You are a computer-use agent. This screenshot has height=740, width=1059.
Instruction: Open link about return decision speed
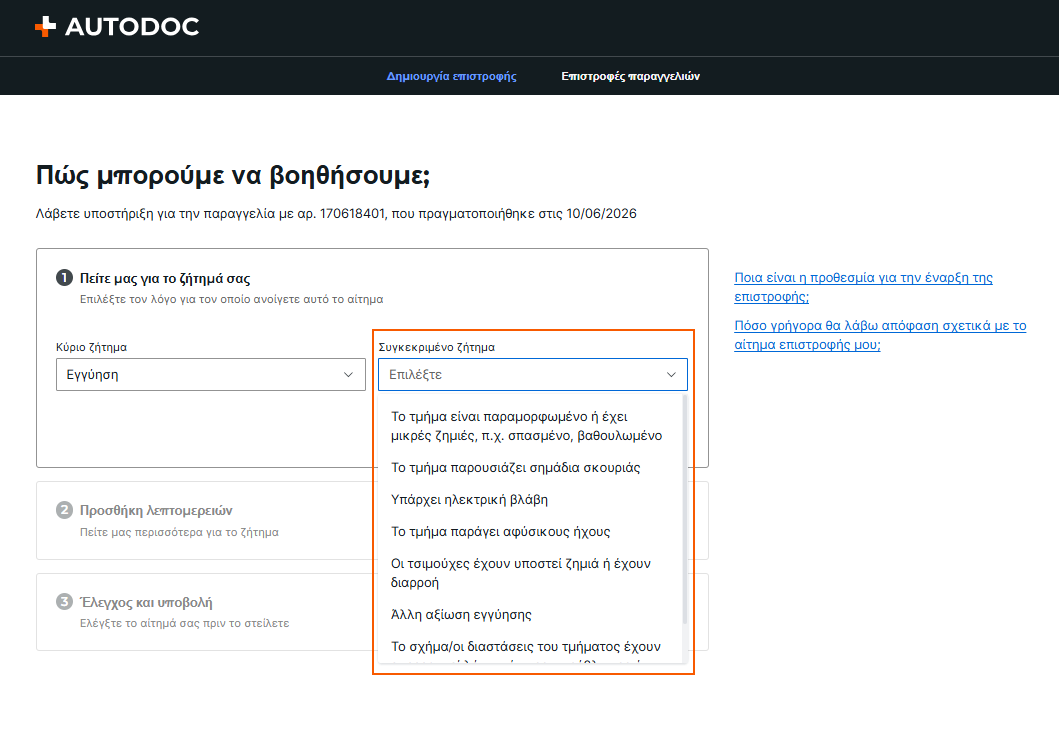pos(880,335)
